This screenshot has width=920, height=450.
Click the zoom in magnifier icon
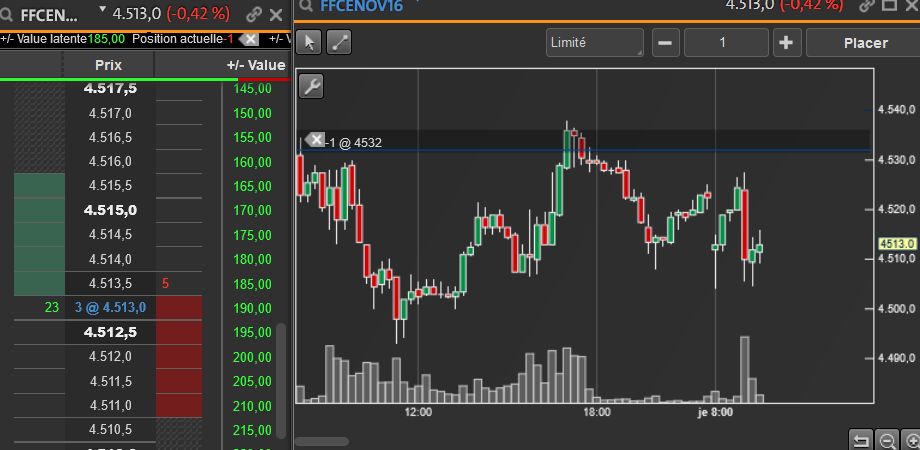(911, 441)
